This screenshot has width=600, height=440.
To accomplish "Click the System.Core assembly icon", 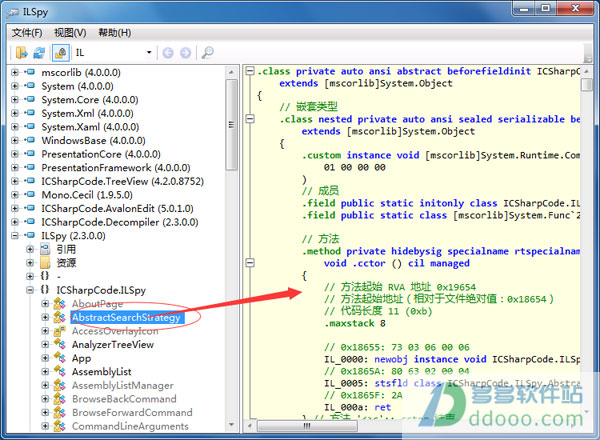I will click(29, 99).
